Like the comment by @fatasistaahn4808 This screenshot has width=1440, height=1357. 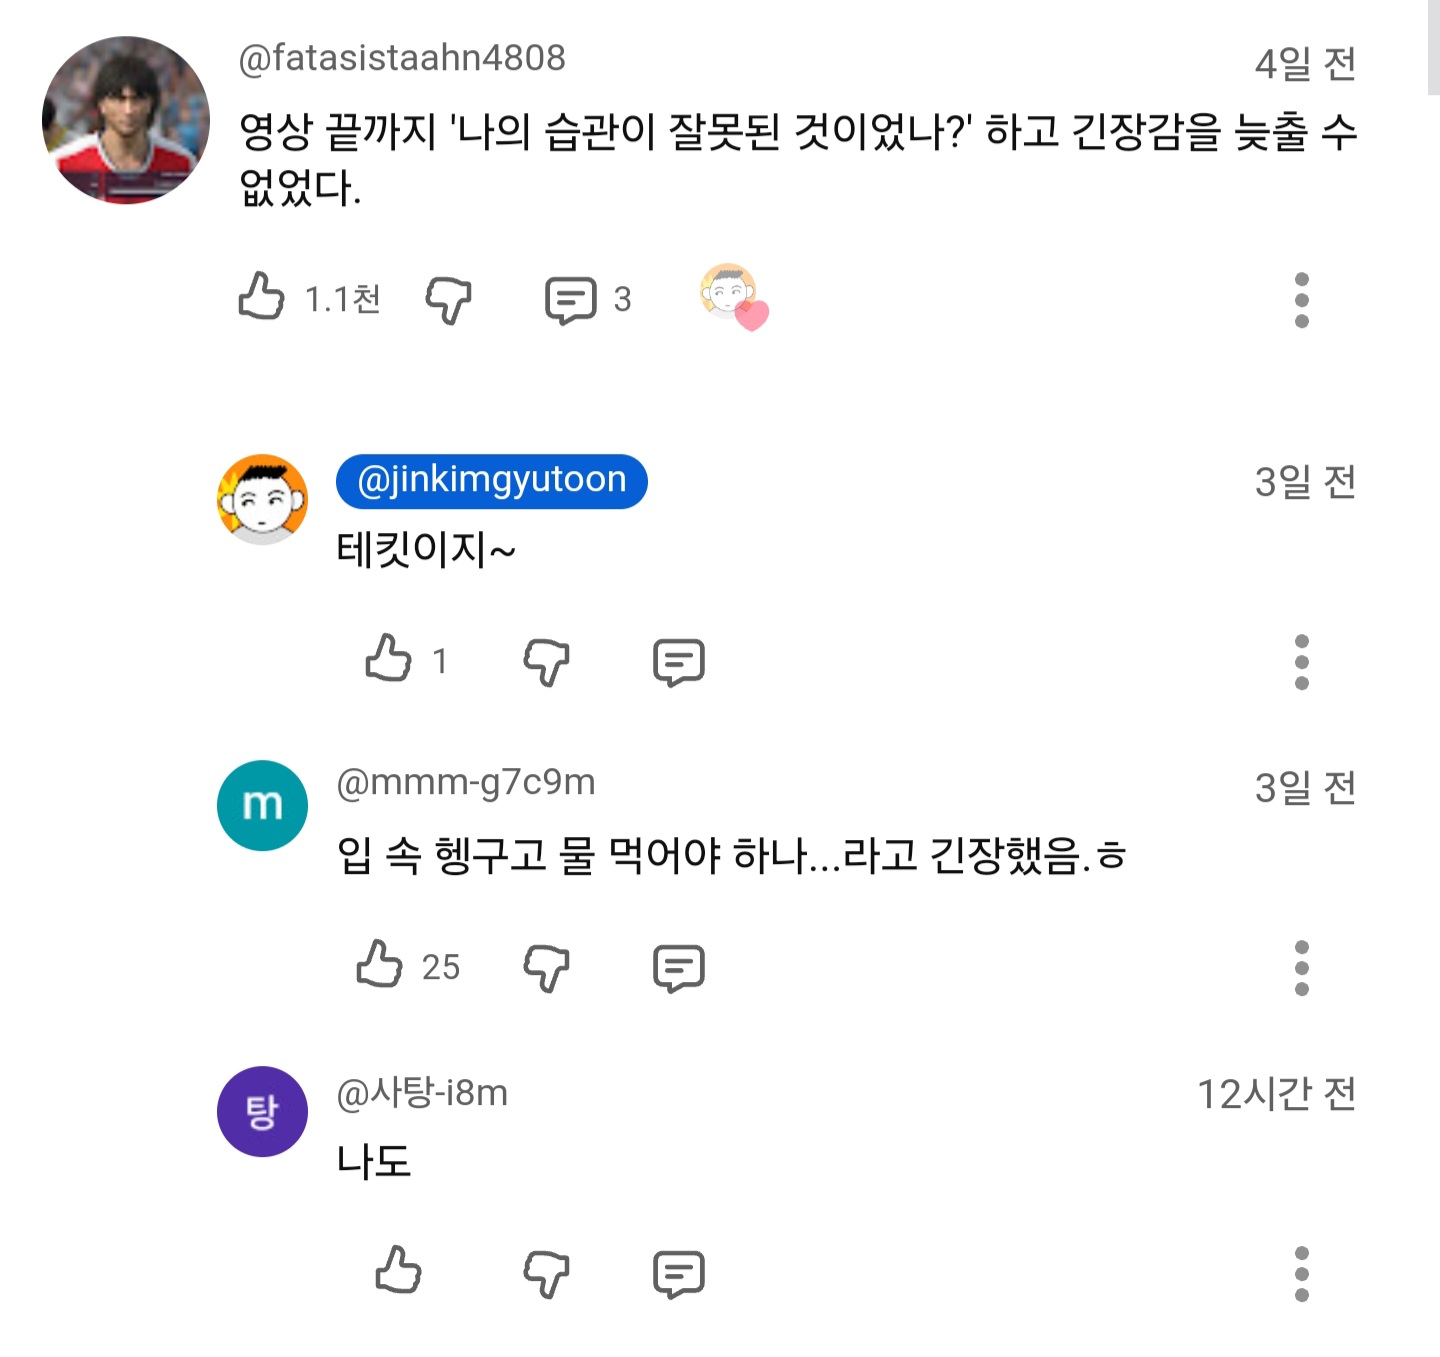click(262, 297)
